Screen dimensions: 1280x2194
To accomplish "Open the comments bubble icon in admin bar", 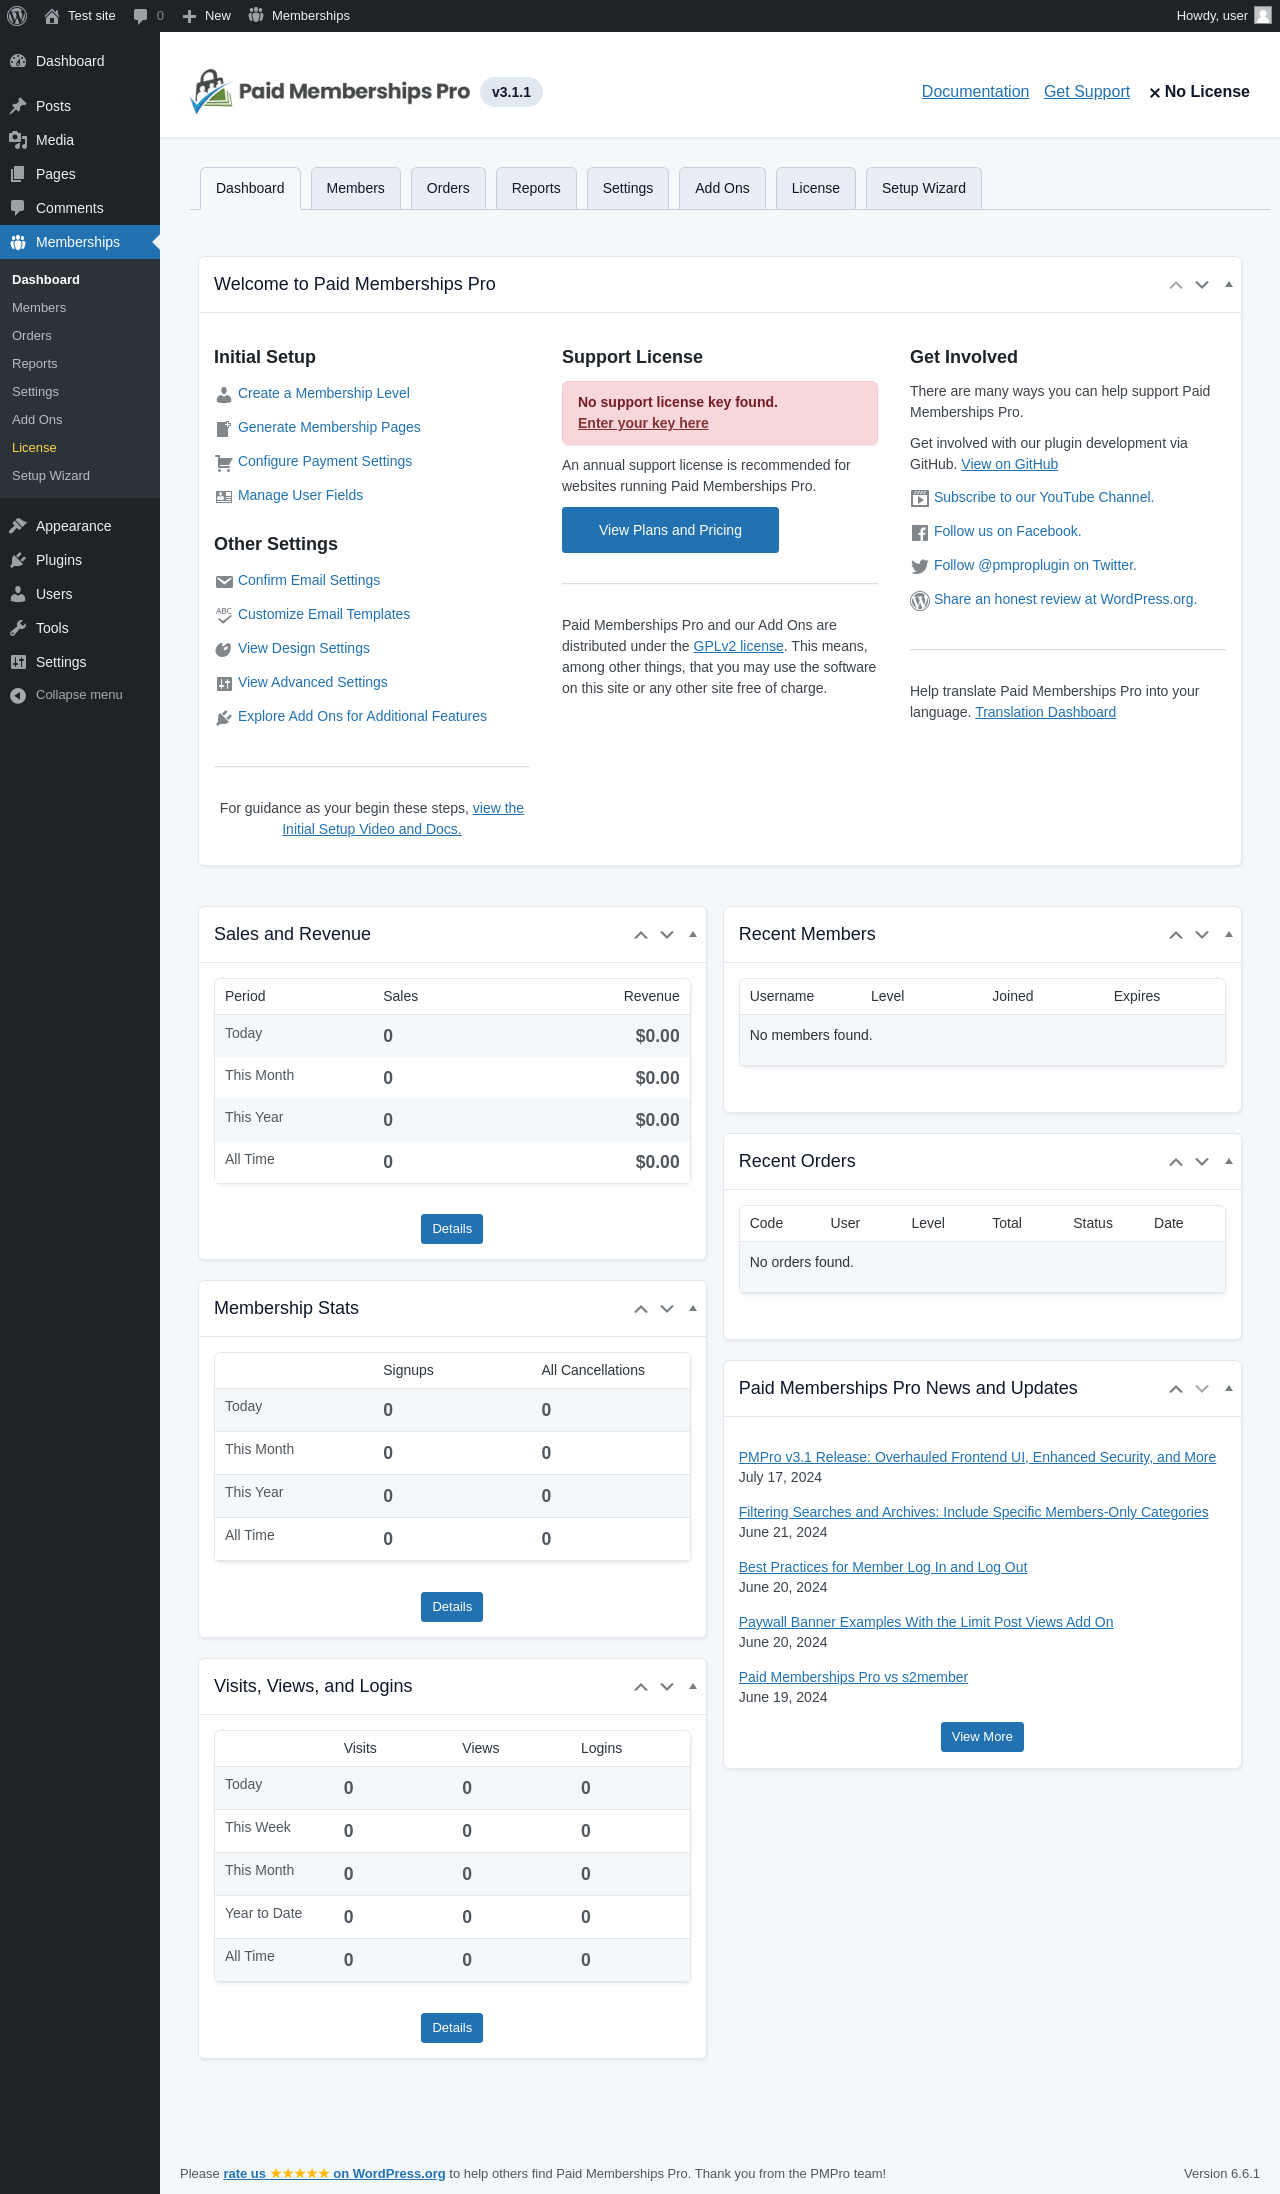I will 140,16.
